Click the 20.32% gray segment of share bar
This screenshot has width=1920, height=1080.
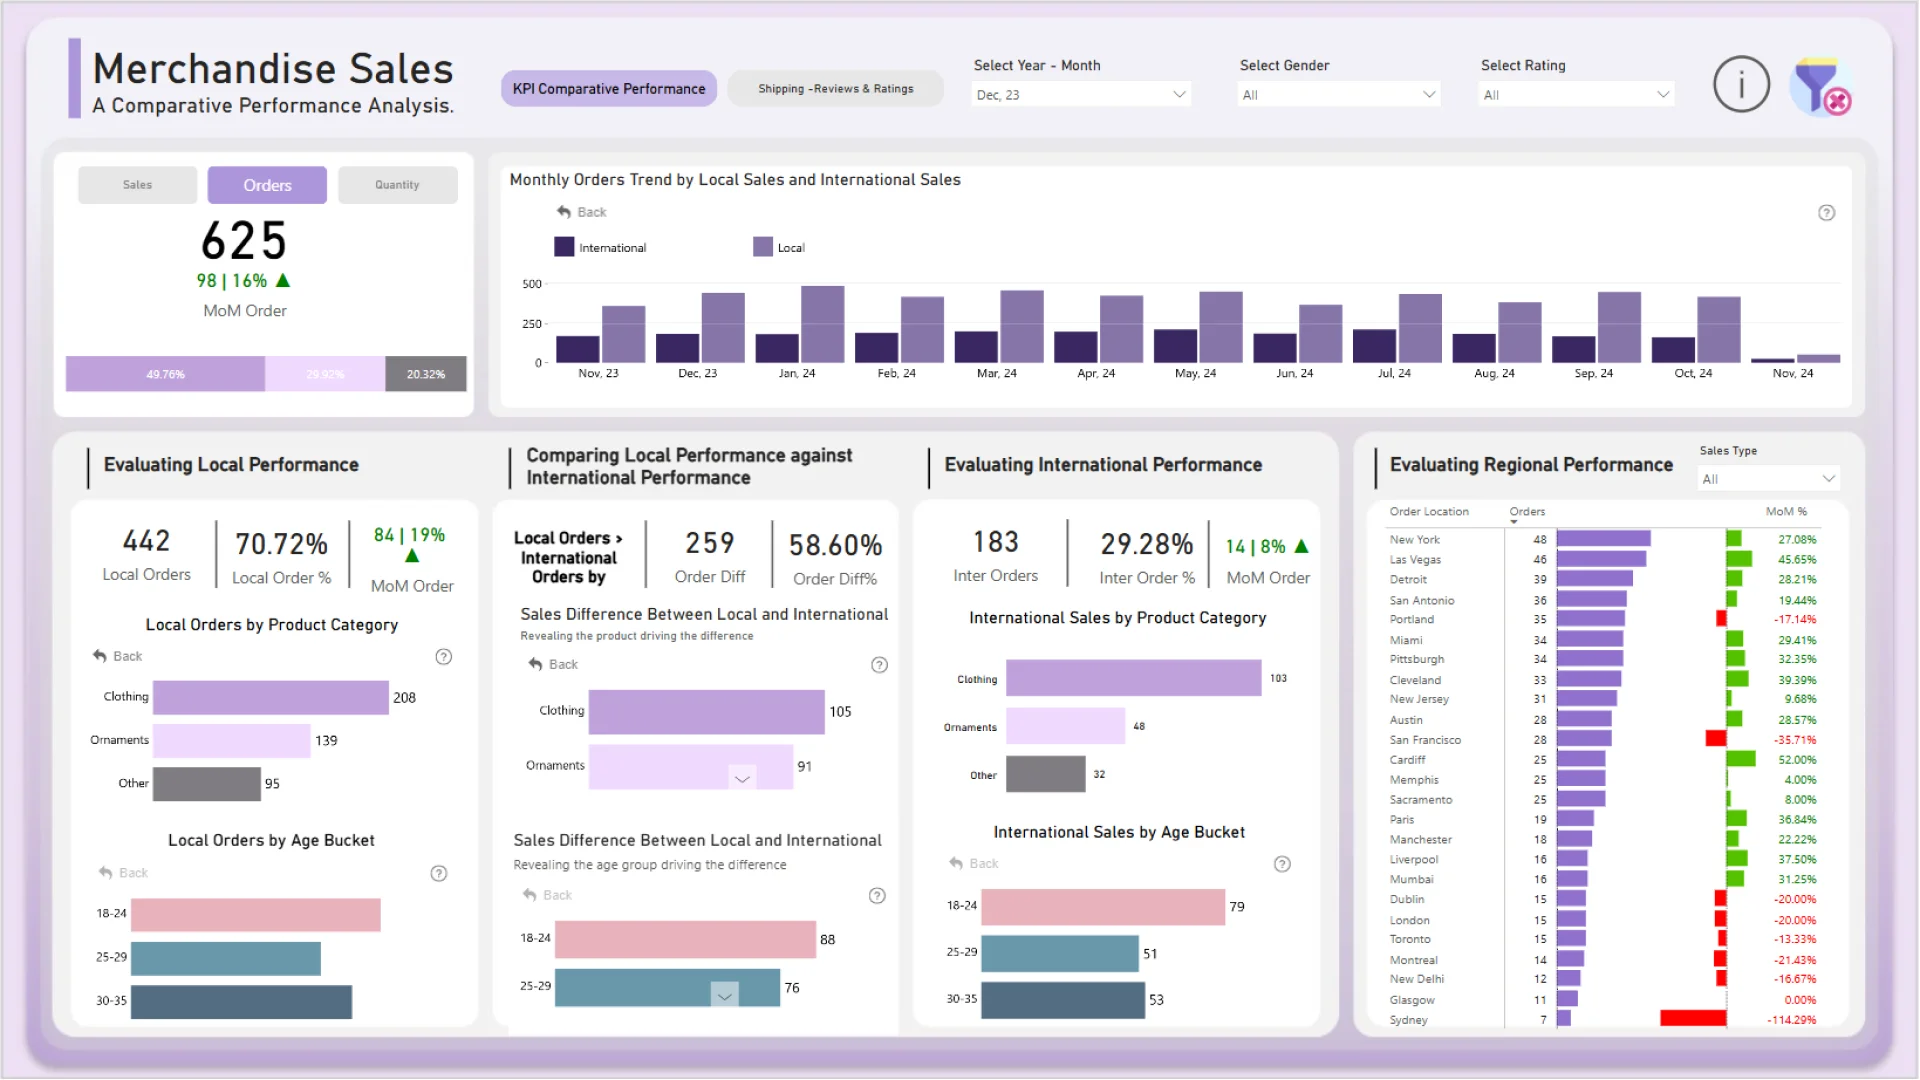click(426, 374)
